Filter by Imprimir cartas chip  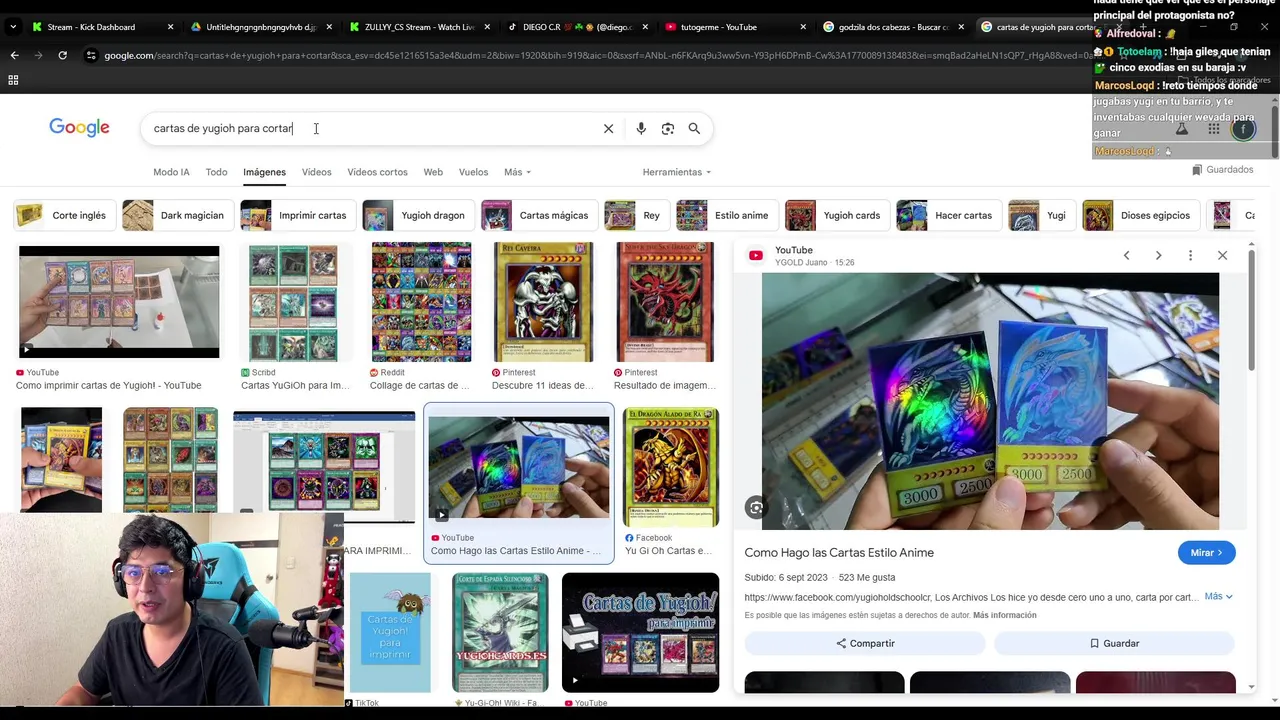point(296,215)
